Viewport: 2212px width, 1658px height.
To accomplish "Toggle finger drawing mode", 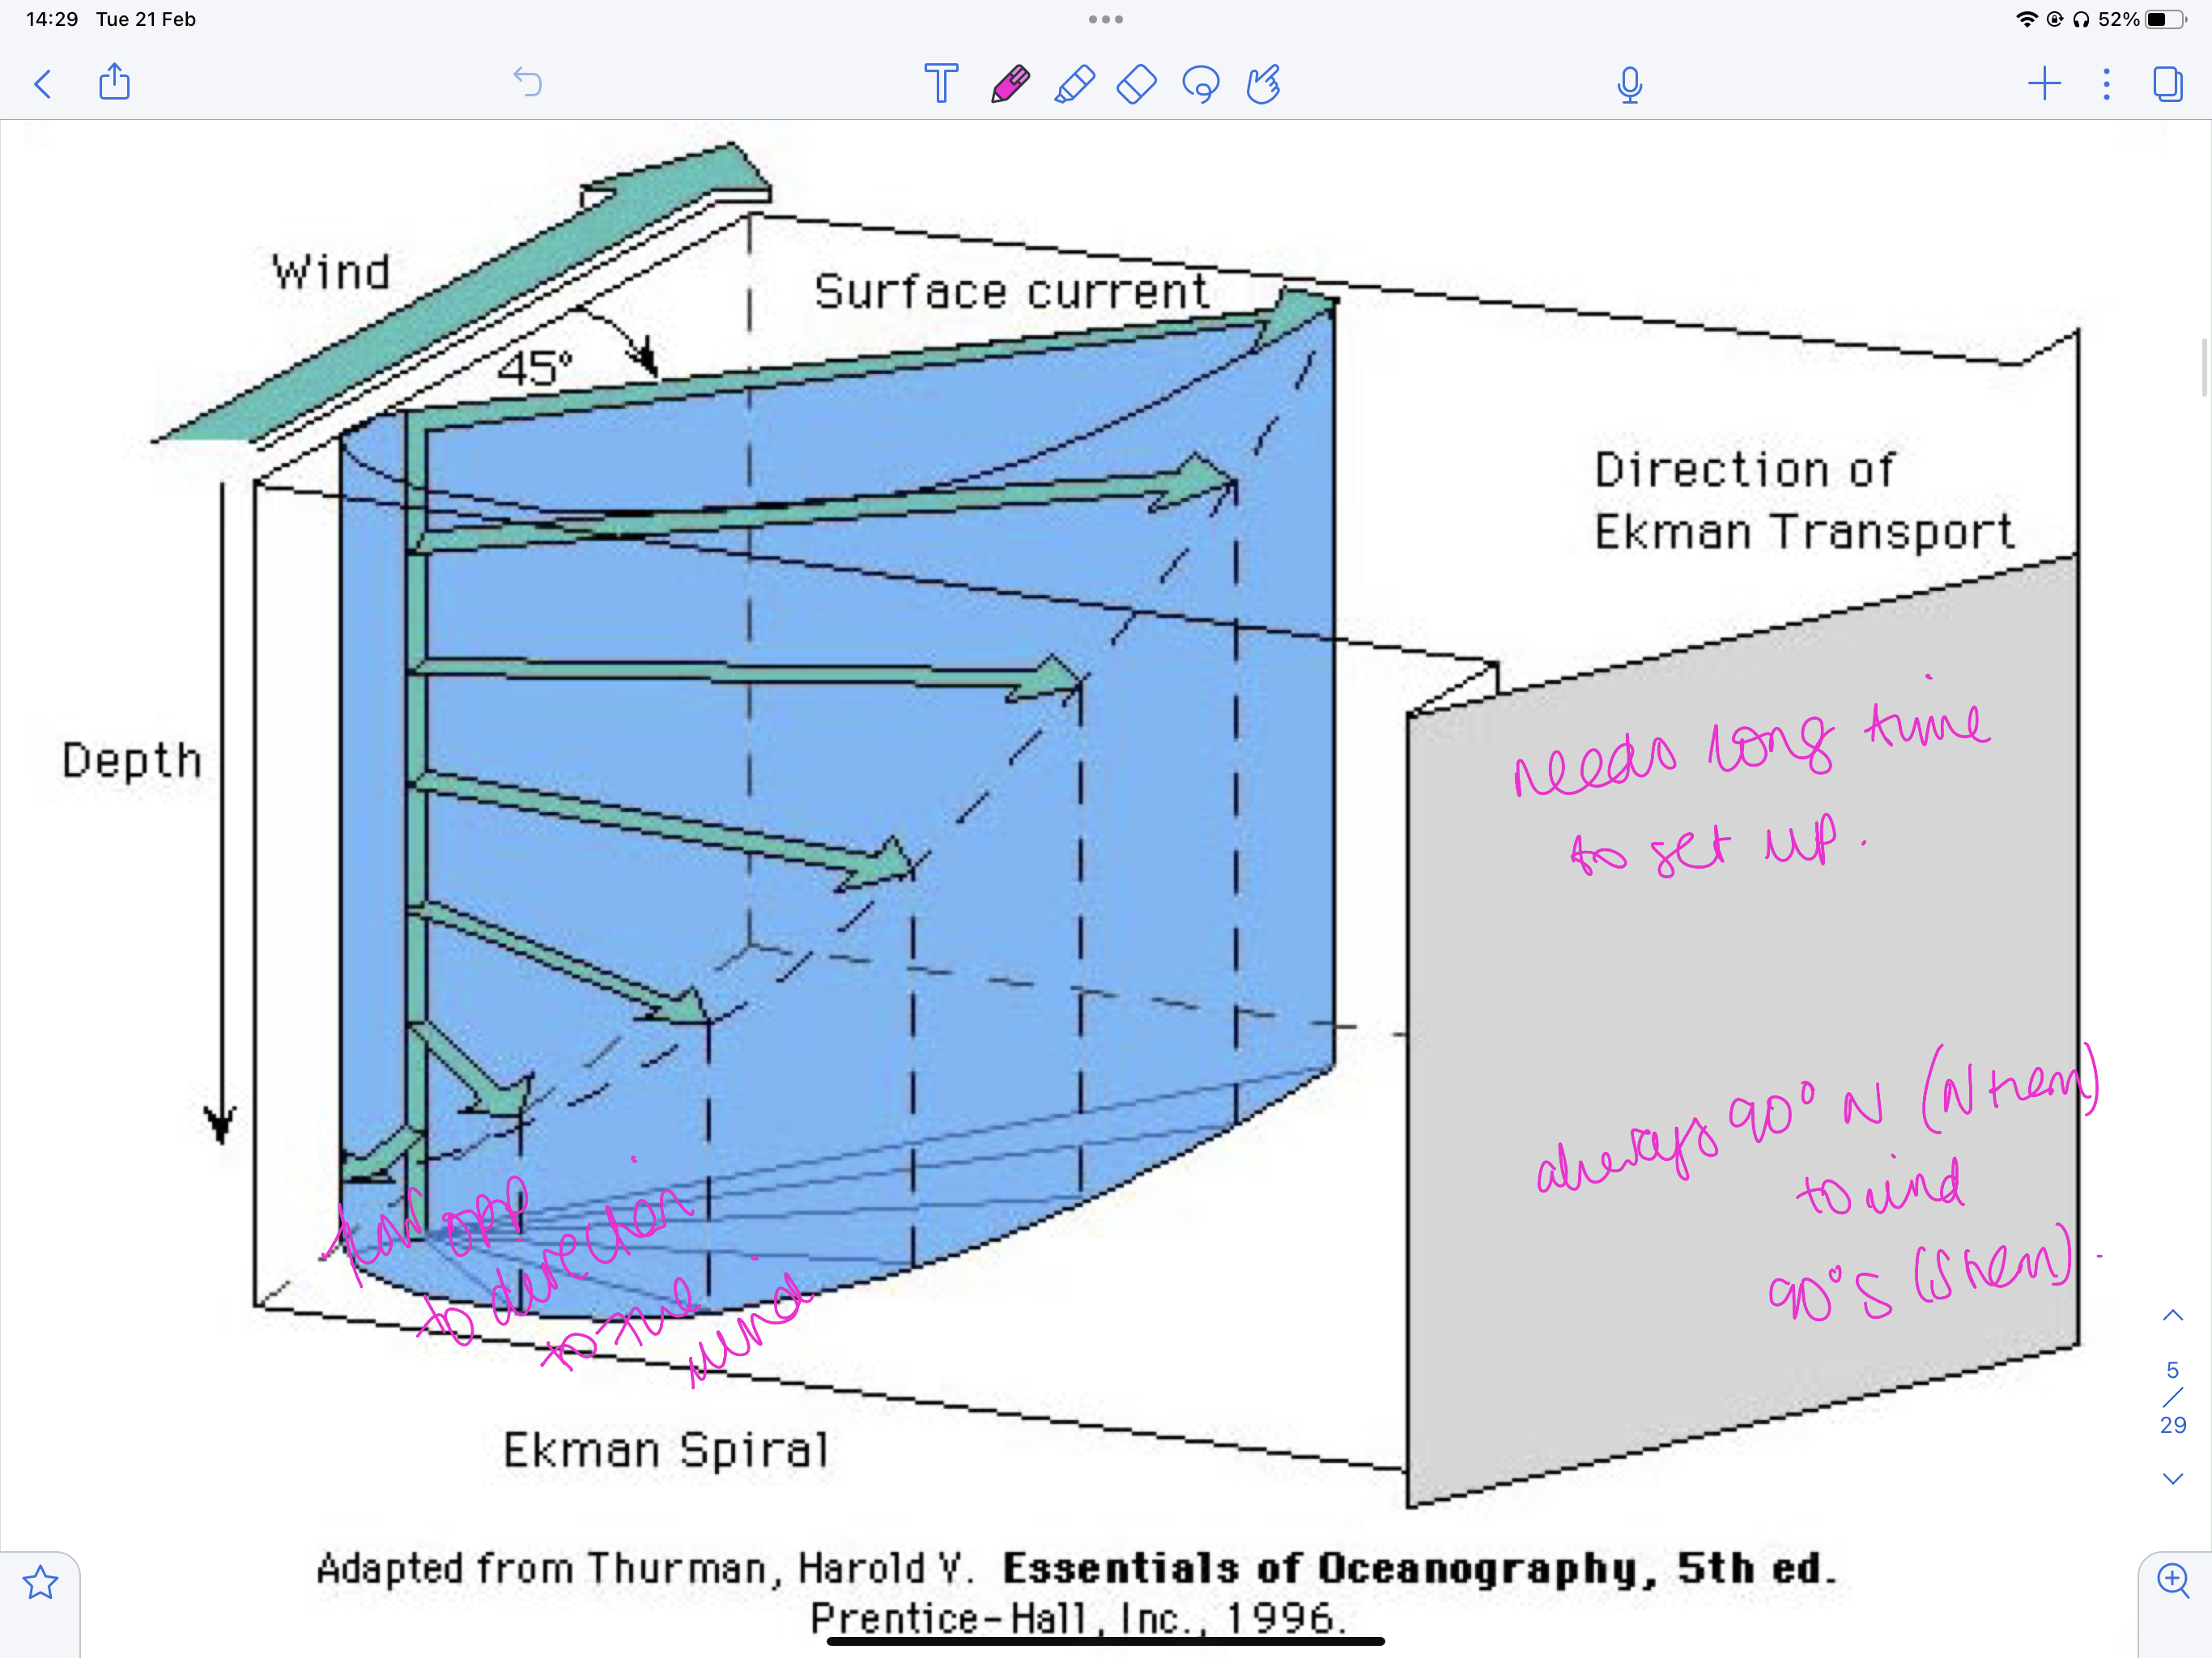I will 1263,84.
